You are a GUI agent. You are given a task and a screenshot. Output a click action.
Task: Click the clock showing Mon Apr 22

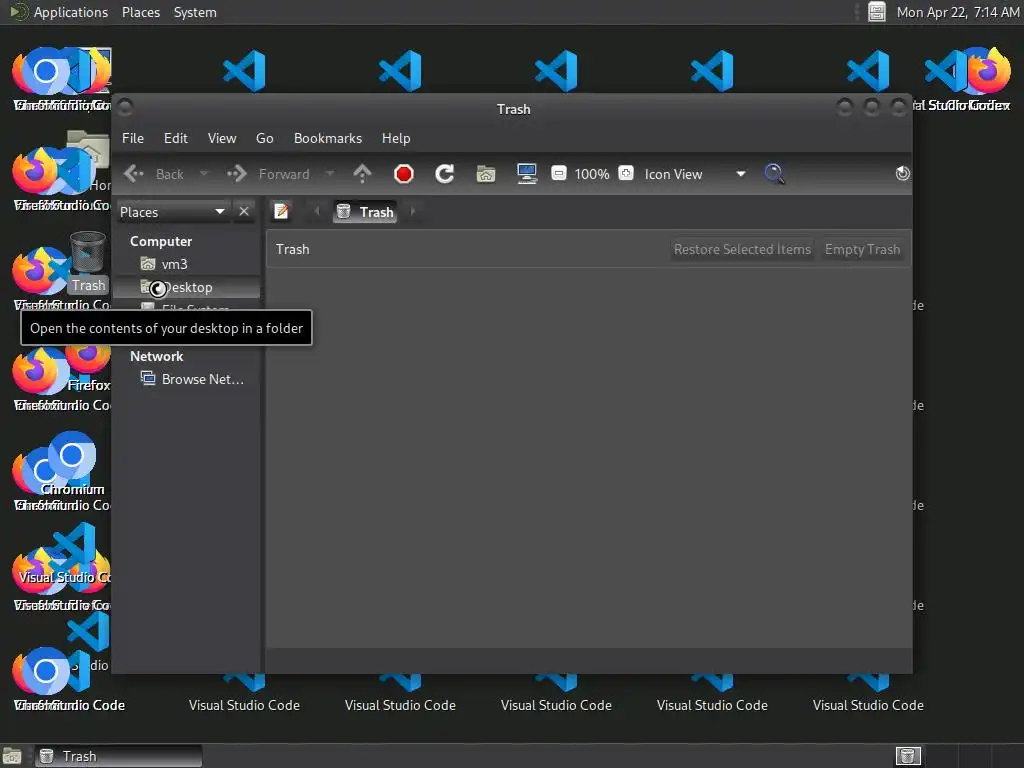coord(957,12)
